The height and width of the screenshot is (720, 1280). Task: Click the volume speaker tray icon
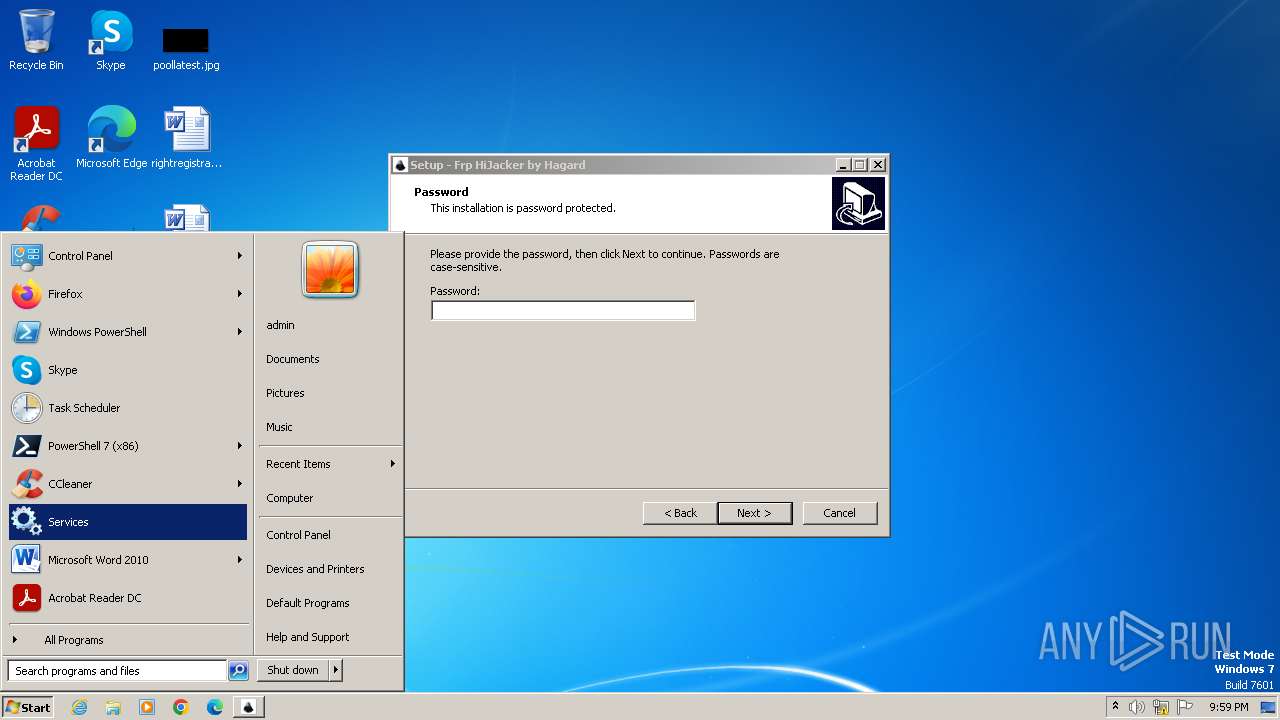(1137, 707)
